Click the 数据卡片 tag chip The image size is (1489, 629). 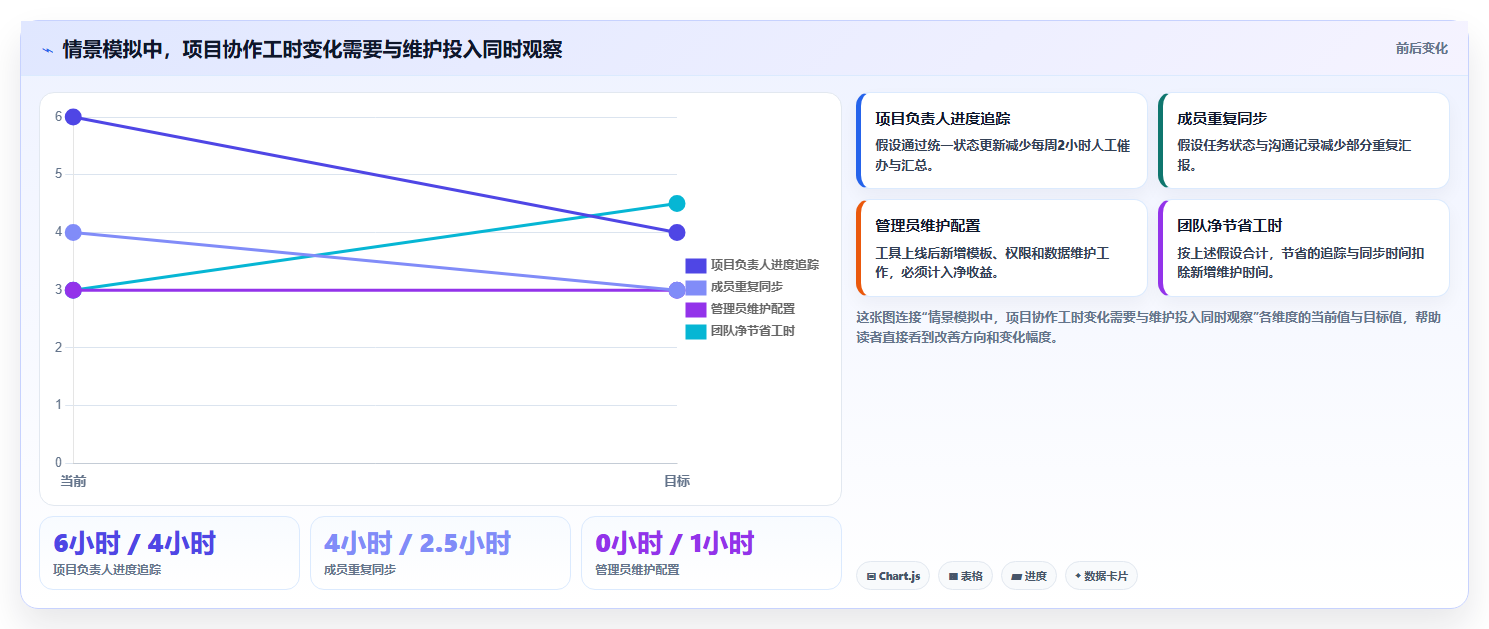tap(1101, 576)
